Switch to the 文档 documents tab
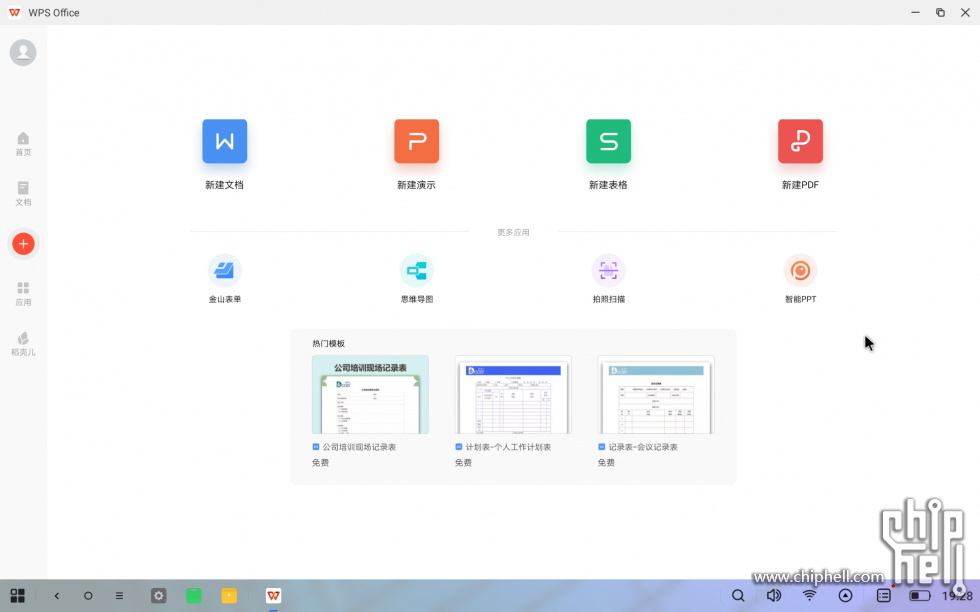Screen dimensions: 980x612 [x=23, y=193]
